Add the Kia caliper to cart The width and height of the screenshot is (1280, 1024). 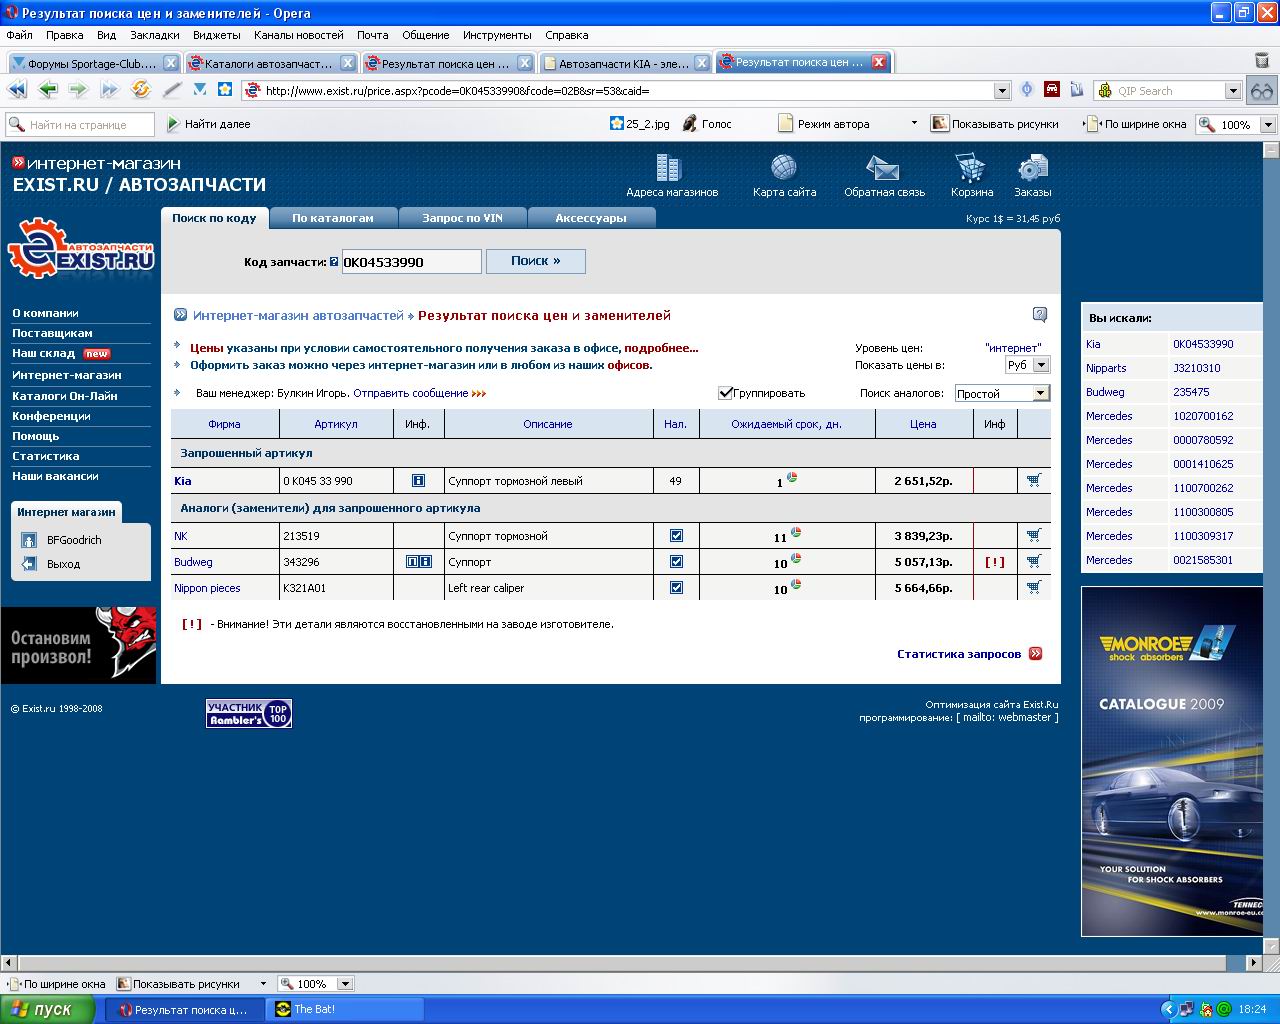1034,481
